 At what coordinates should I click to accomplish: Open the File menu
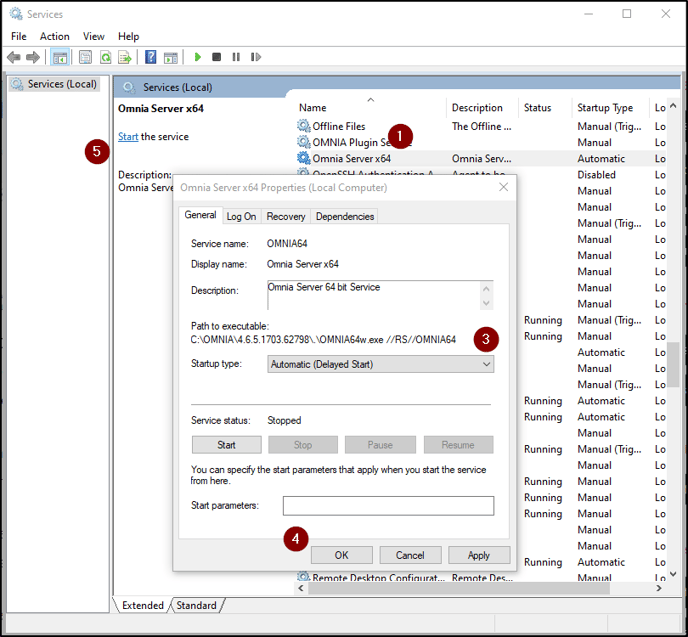(18, 36)
